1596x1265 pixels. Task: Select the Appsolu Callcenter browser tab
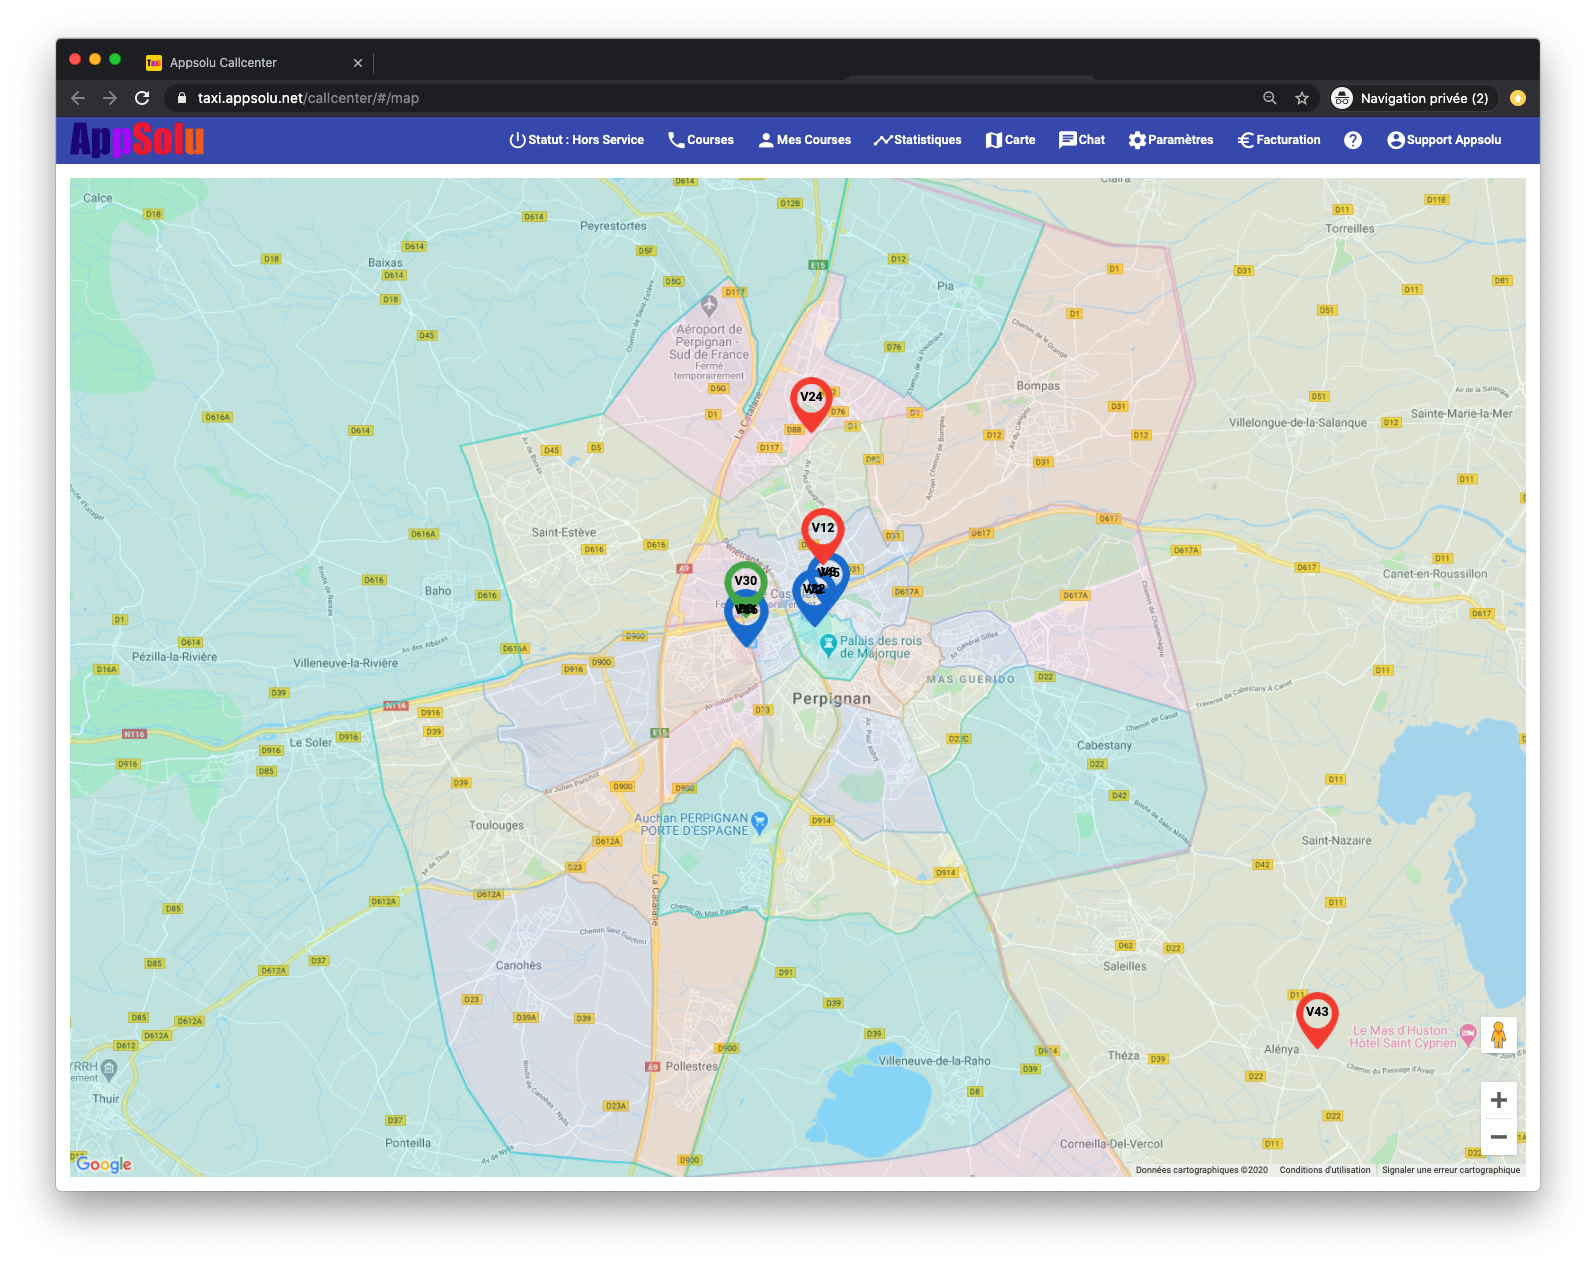[x=255, y=63]
